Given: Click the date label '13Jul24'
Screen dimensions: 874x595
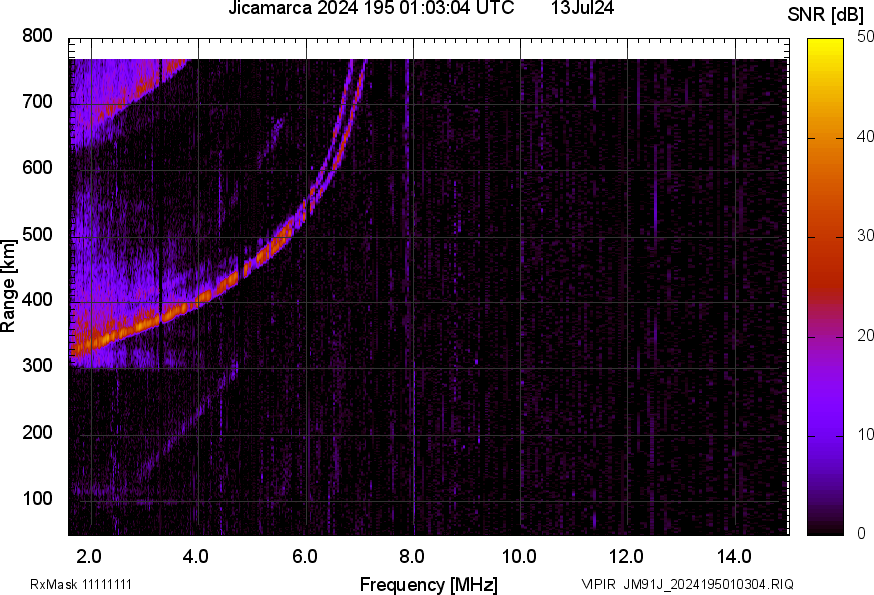Looking at the screenshot, I should [x=582, y=8].
